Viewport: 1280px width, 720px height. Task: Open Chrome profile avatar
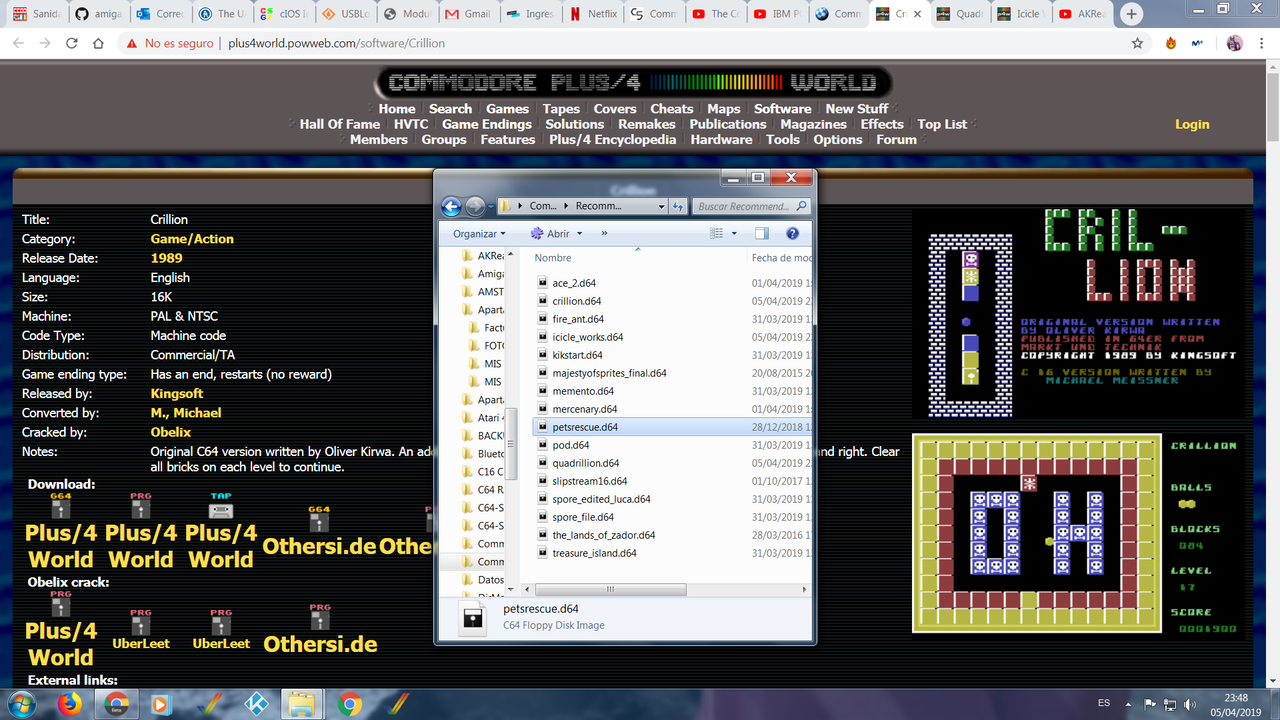pos(1235,43)
